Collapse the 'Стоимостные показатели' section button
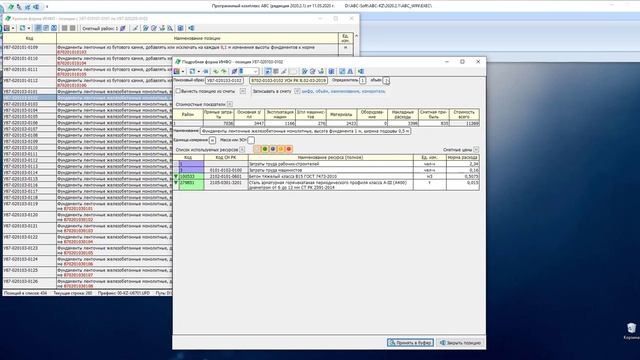The image size is (640, 360). tap(230, 104)
